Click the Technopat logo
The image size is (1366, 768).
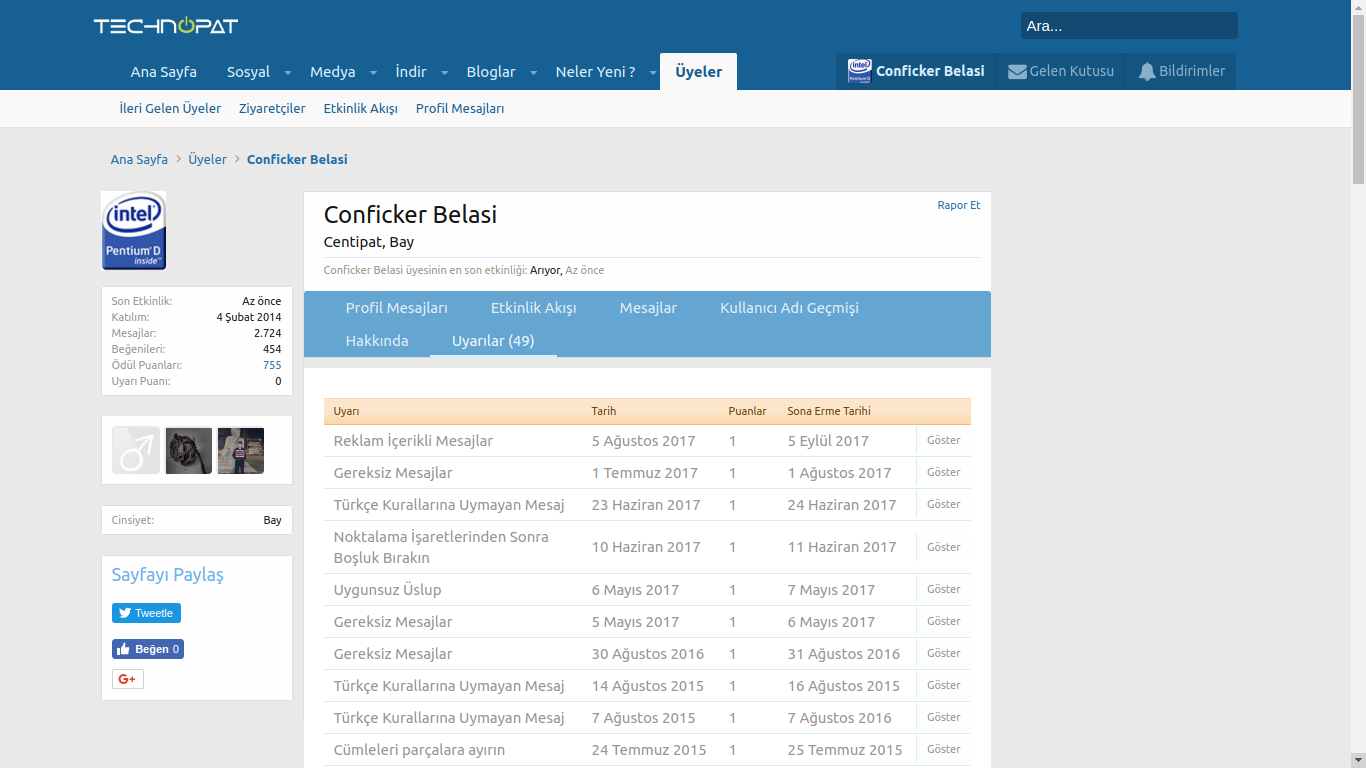tap(166, 26)
